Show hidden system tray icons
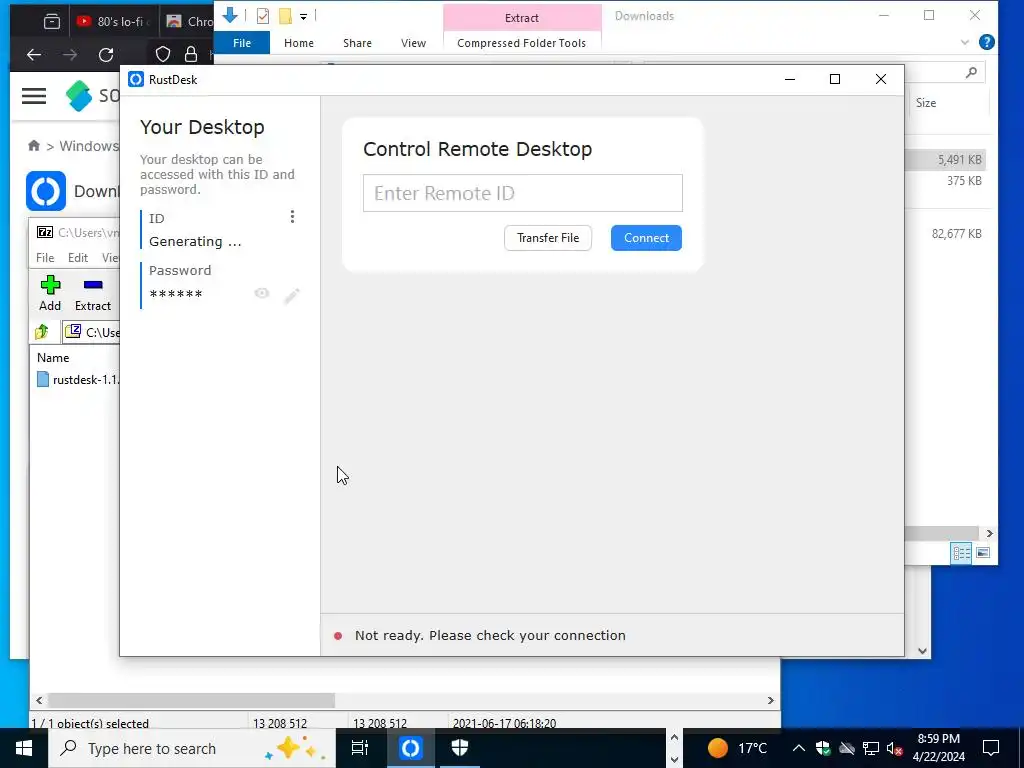The height and width of the screenshot is (768, 1024). point(799,748)
